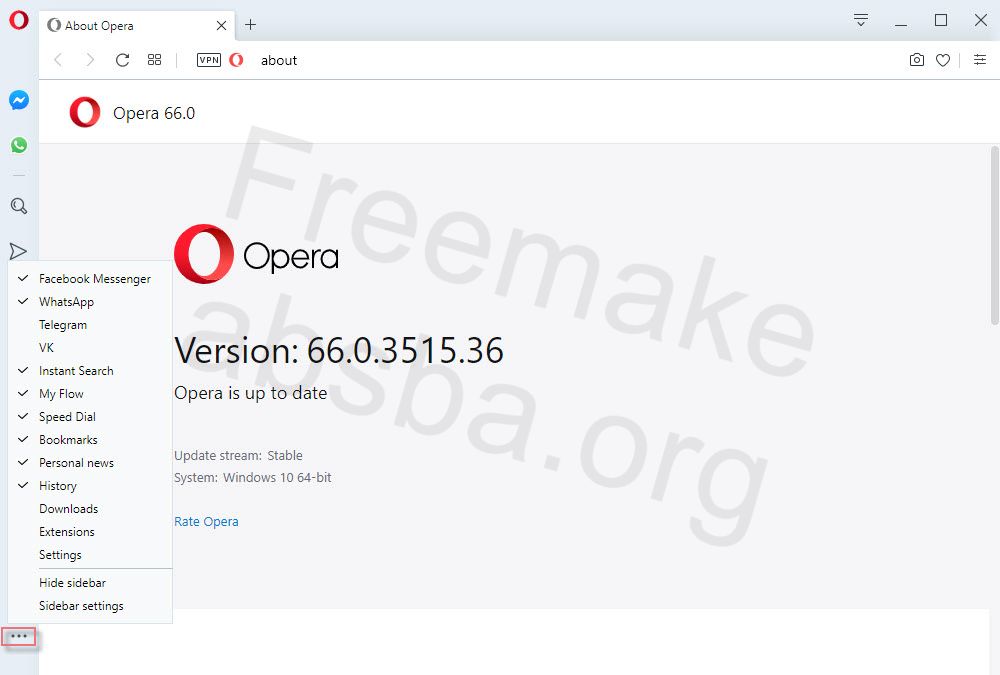Screen dimensions: 1000x675
Task: Toggle the VPN badge in address bar
Action: [x=209, y=60]
